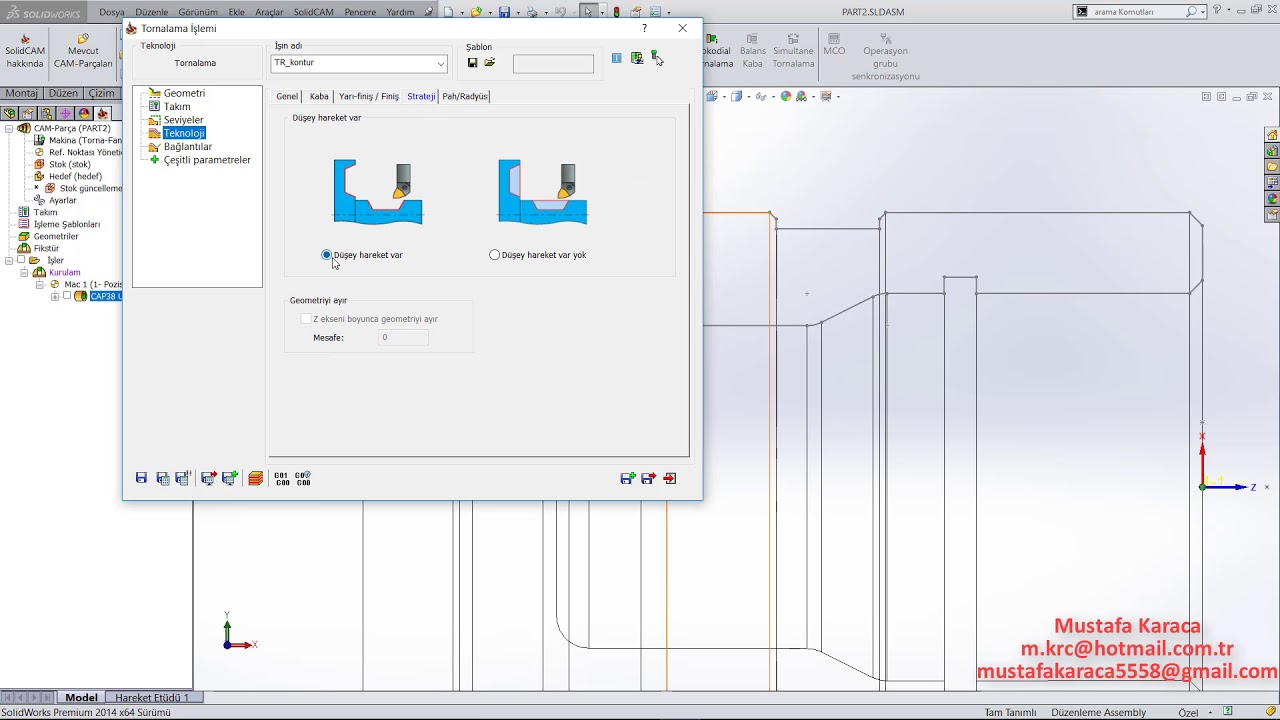
Task: Select the Düşey hareket var yok radio button
Action: pos(494,255)
